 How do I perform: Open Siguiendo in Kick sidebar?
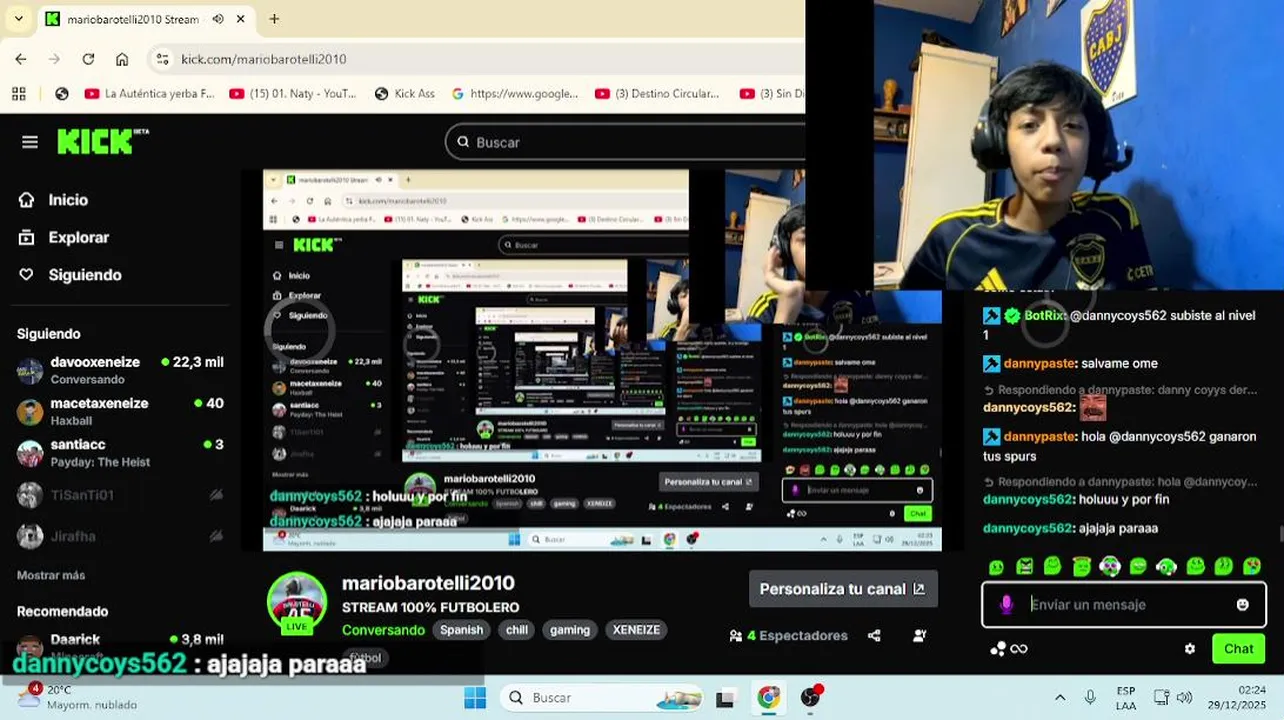[70, 275]
